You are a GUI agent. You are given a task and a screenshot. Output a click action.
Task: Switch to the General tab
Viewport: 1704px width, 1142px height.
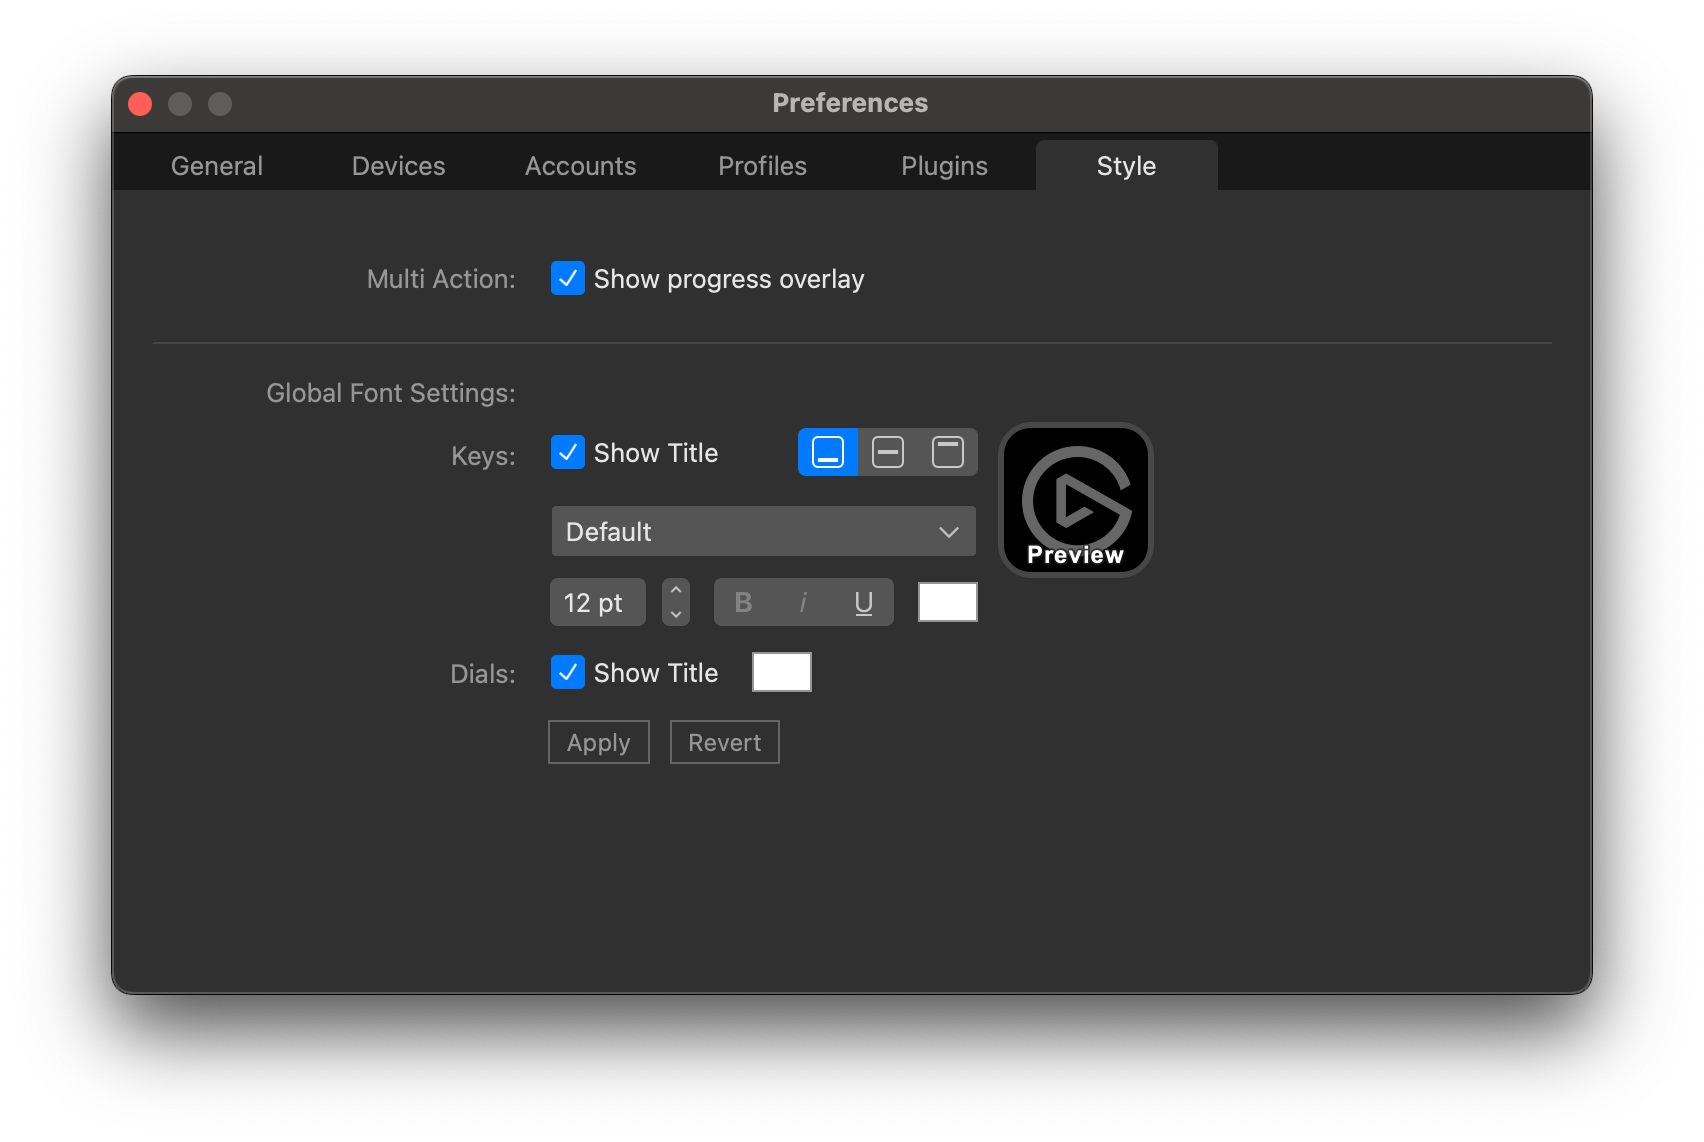pyautogui.click(x=217, y=166)
